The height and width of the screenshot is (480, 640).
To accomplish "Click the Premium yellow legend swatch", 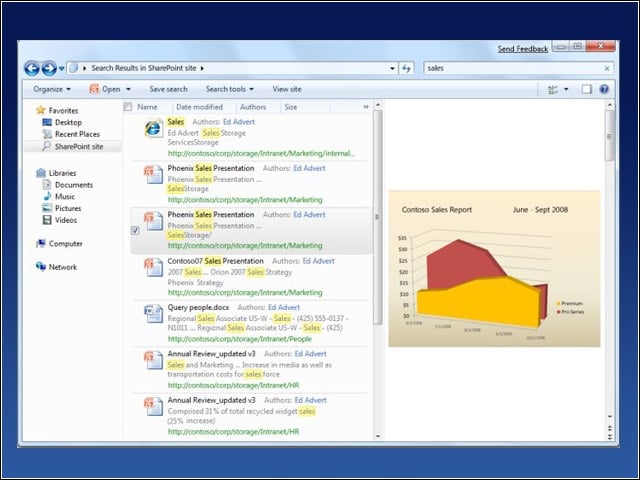I will tap(558, 303).
